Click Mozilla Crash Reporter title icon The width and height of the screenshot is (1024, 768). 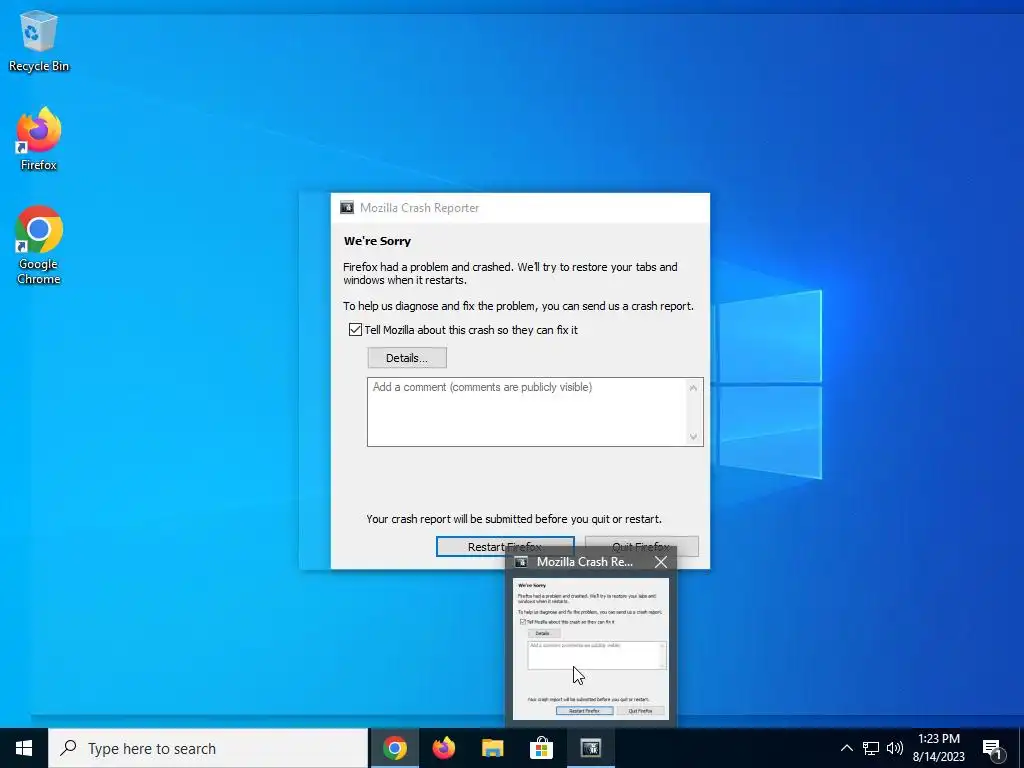click(x=347, y=208)
